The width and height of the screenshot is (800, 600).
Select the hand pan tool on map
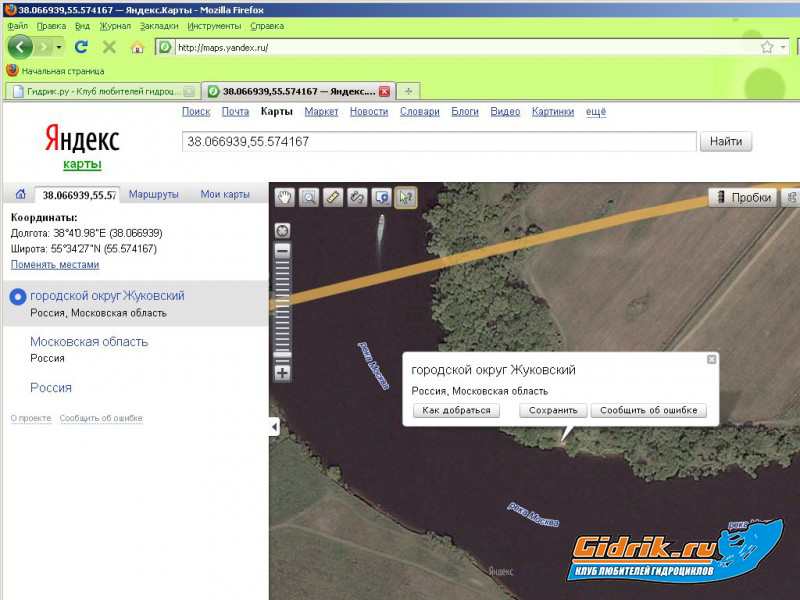coord(285,197)
